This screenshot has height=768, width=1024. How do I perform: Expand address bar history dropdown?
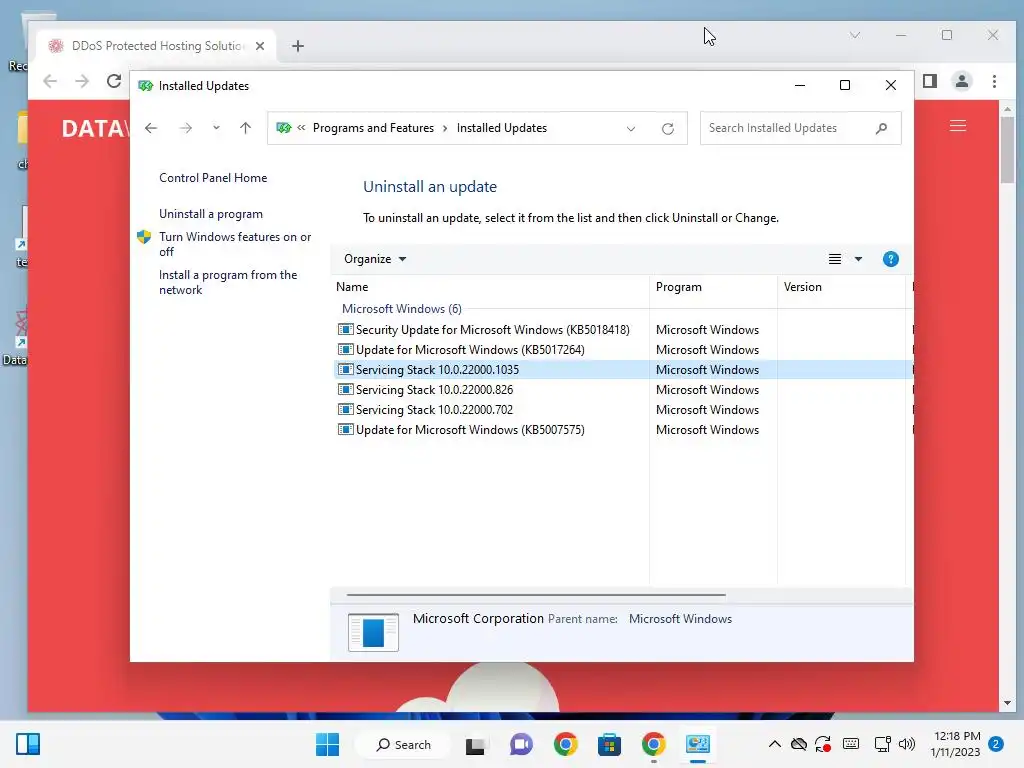point(631,129)
